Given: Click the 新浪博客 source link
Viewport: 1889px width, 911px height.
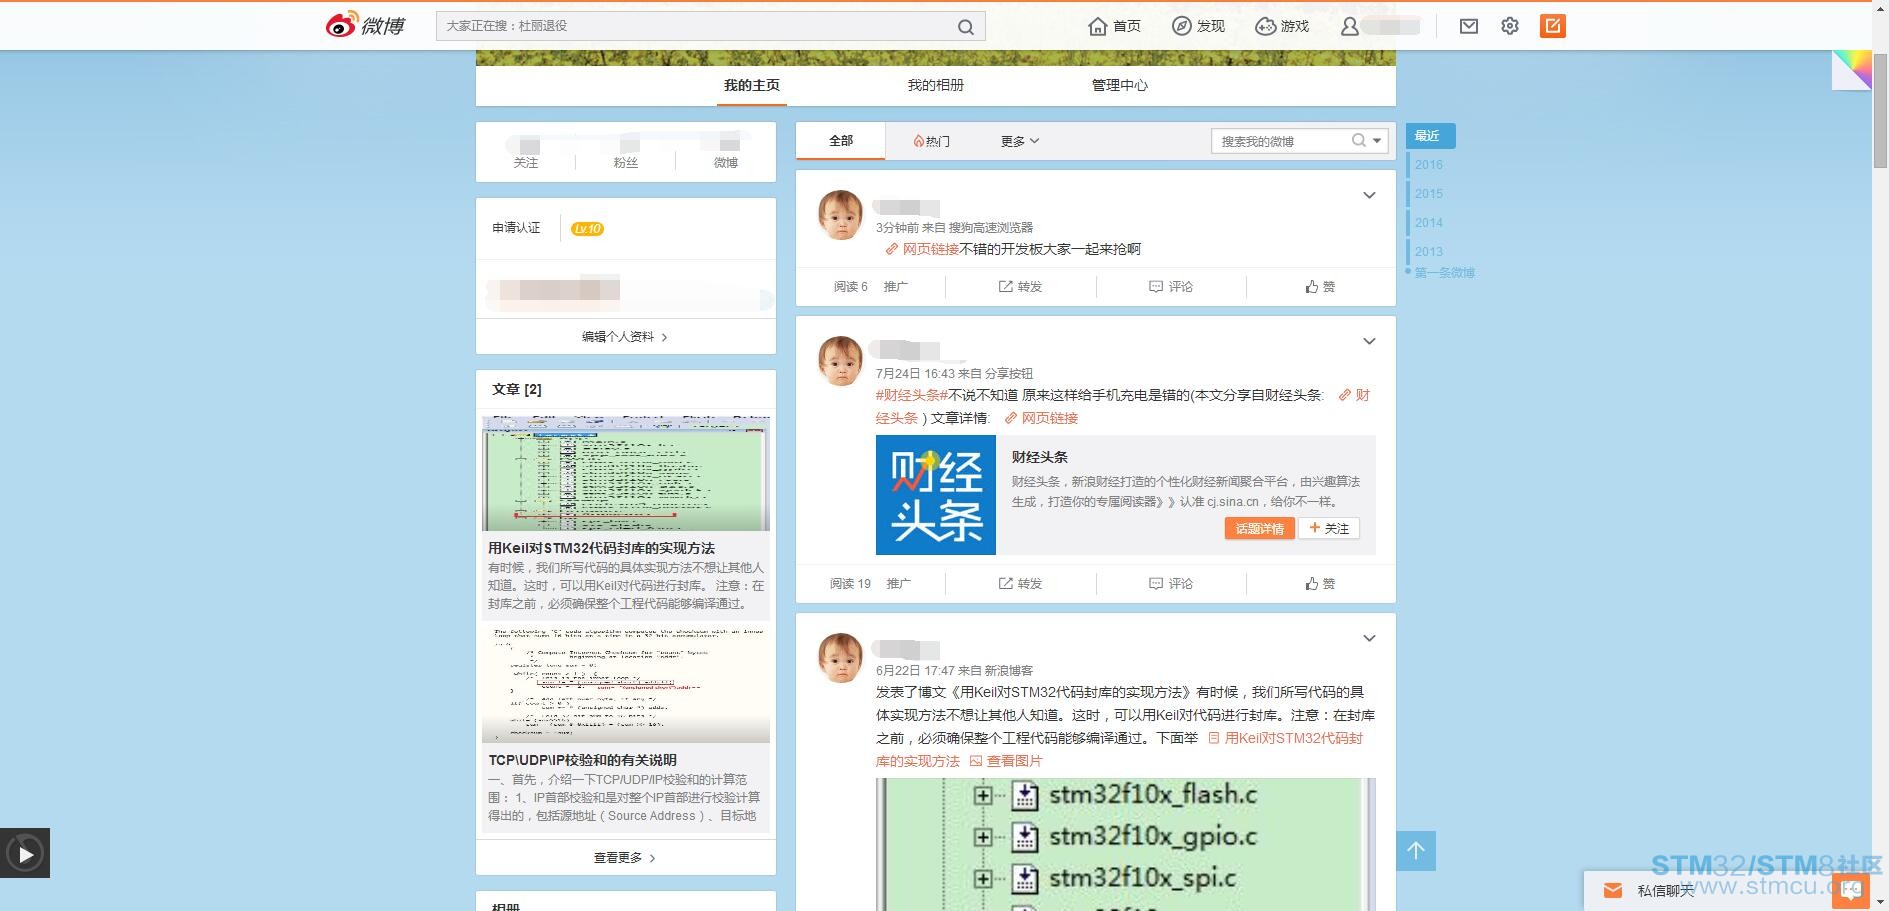Looking at the screenshot, I should [1009, 671].
